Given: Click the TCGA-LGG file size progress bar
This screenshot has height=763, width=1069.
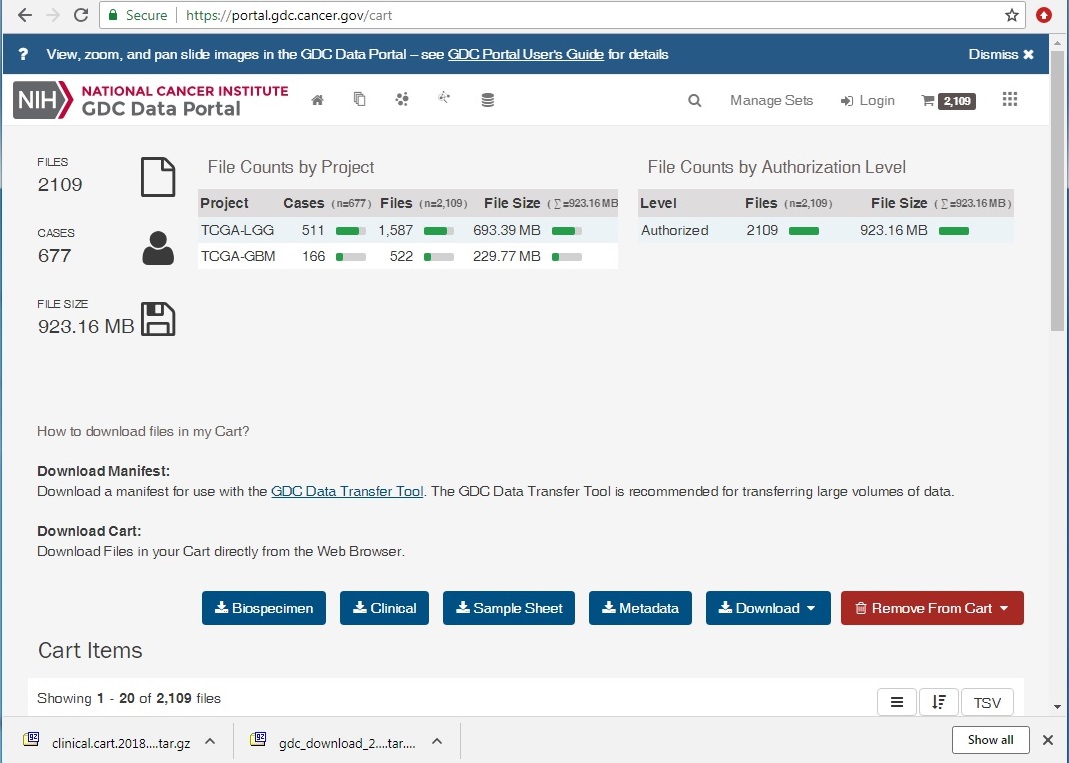Looking at the screenshot, I should 567,231.
